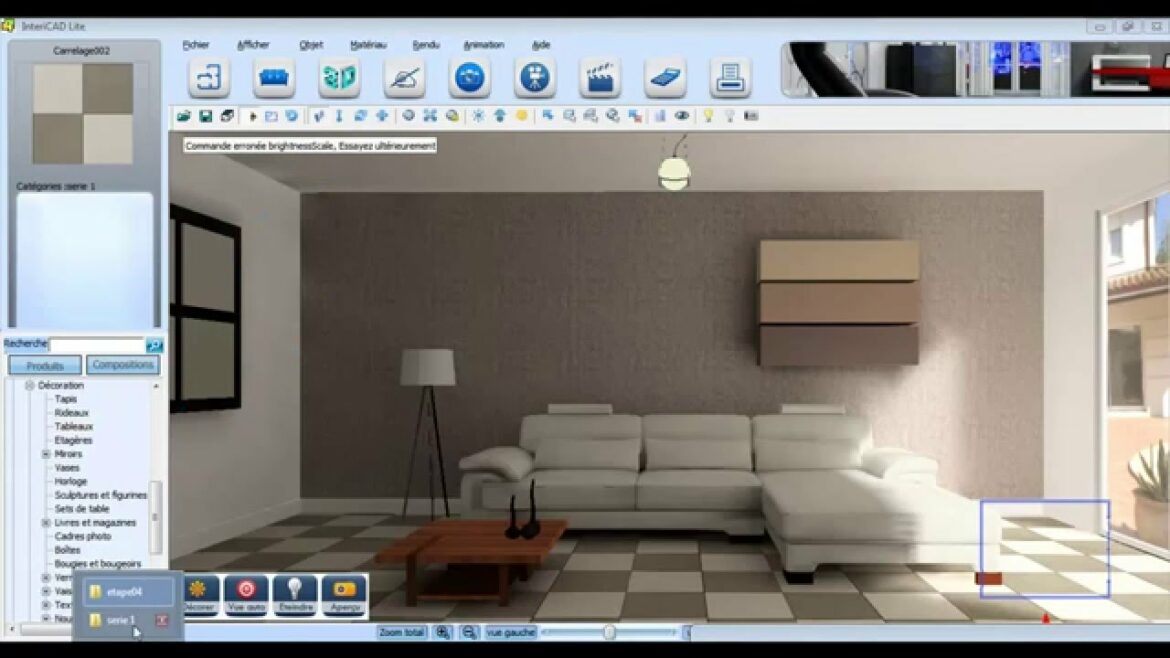
Task: Click the search magnifier next to Recherche
Action: coord(155,345)
